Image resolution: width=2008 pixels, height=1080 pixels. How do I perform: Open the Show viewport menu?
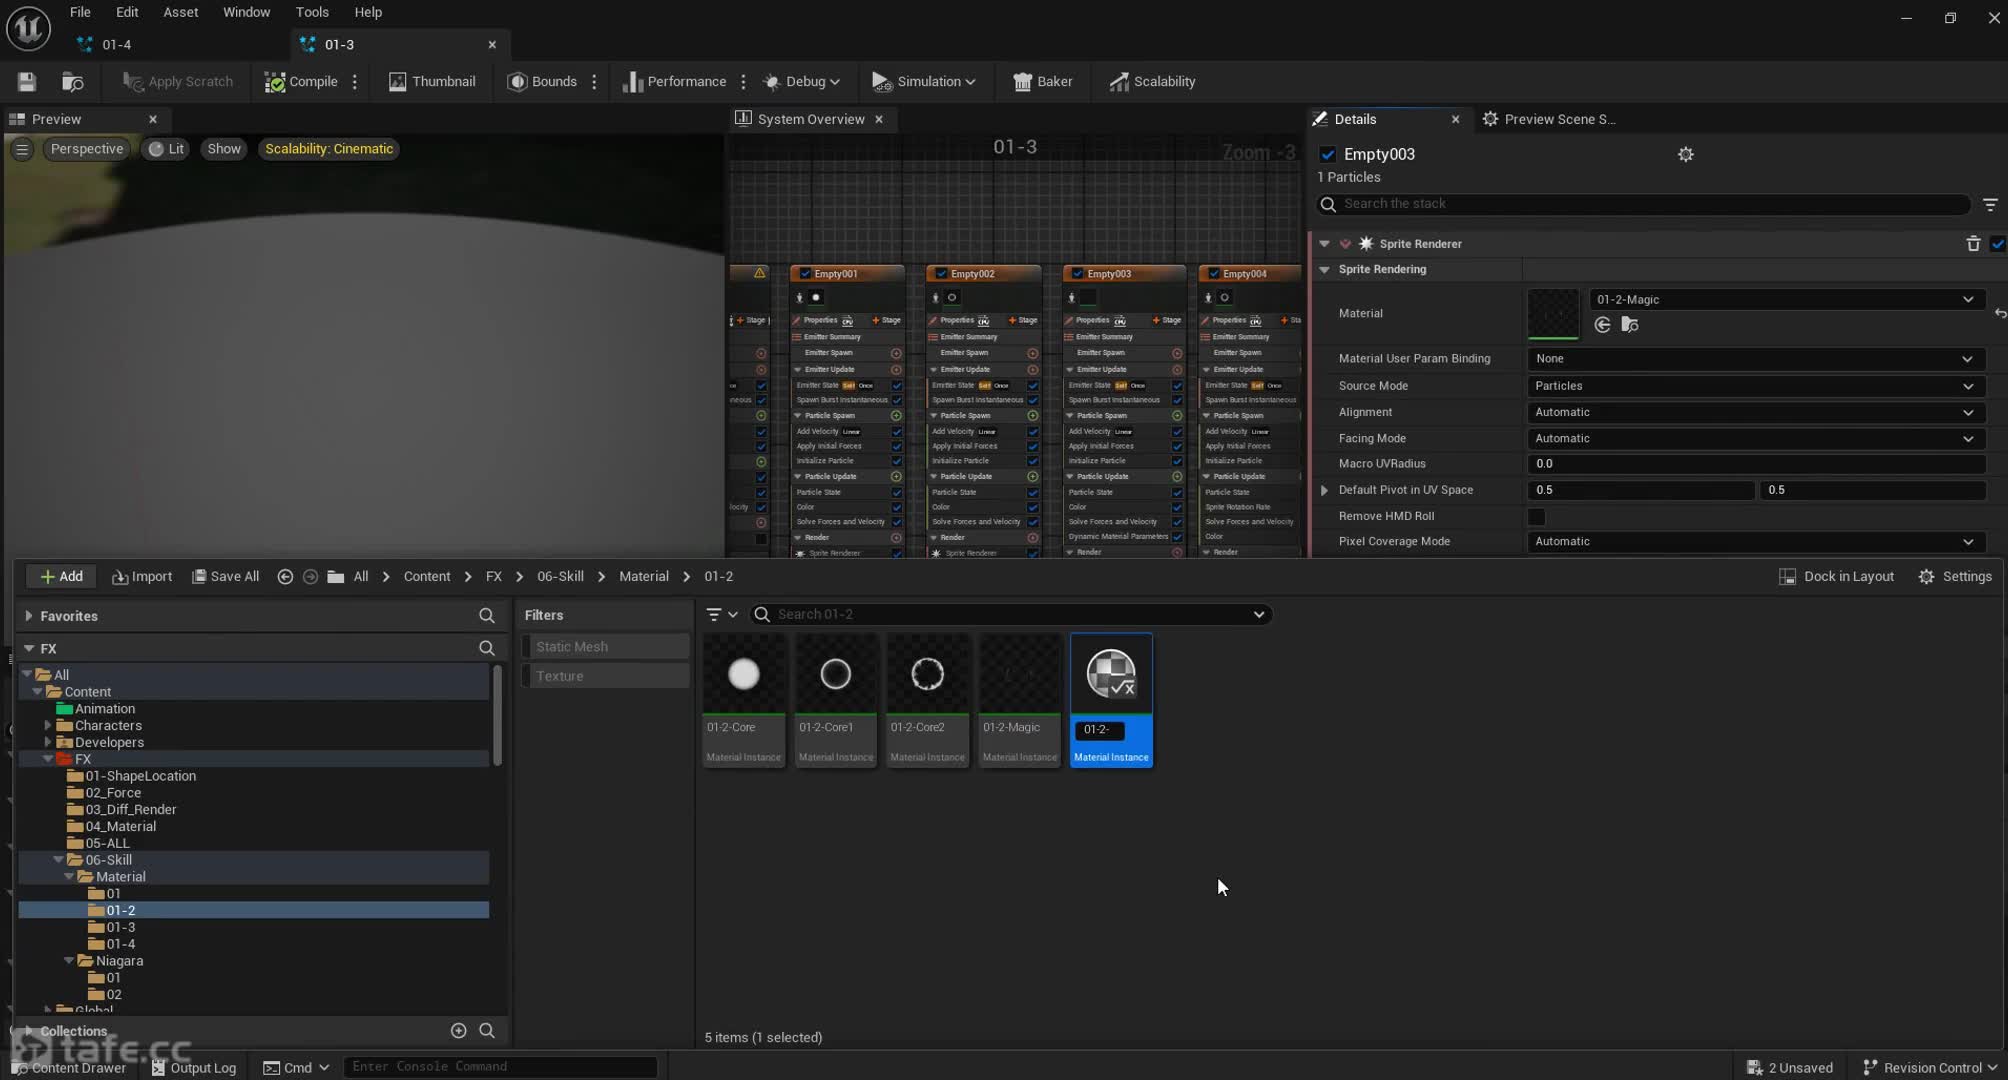pyautogui.click(x=224, y=149)
